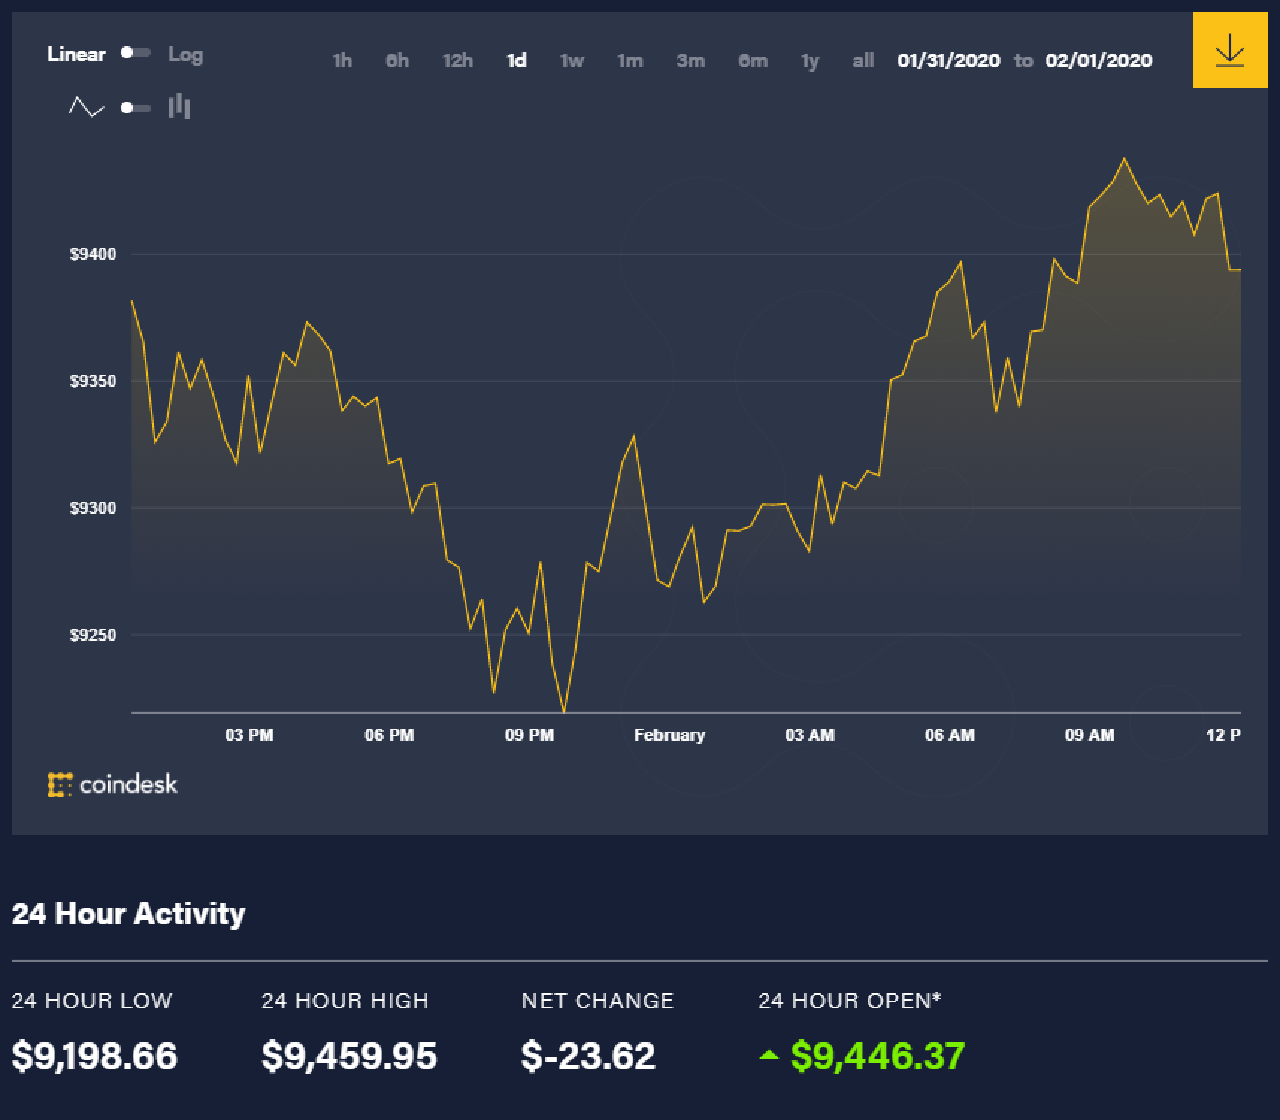The height and width of the screenshot is (1120, 1280).
Task: Click the 24 HOUR OPEN* label
Action: tap(851, 1000)
